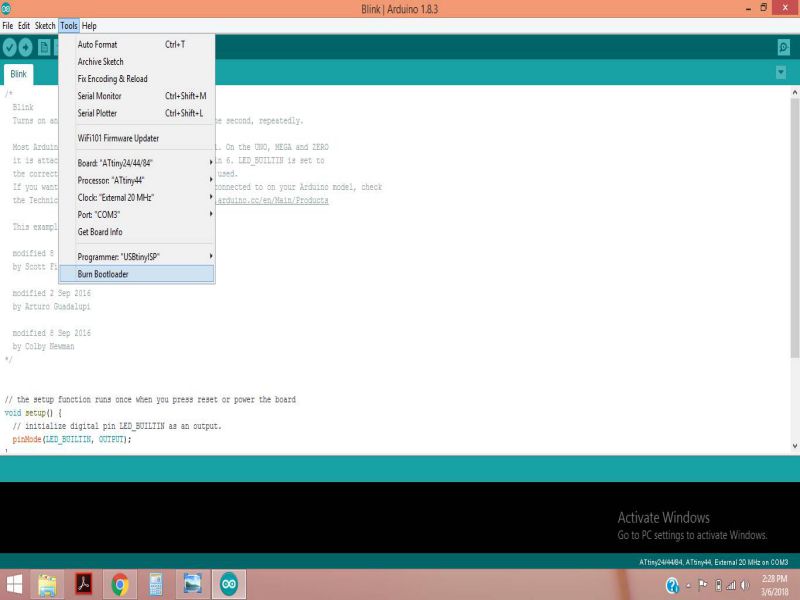Viewport: 800px width, 600px height.
Task: Close the open Tools menu
Action: tap(69, 26)
